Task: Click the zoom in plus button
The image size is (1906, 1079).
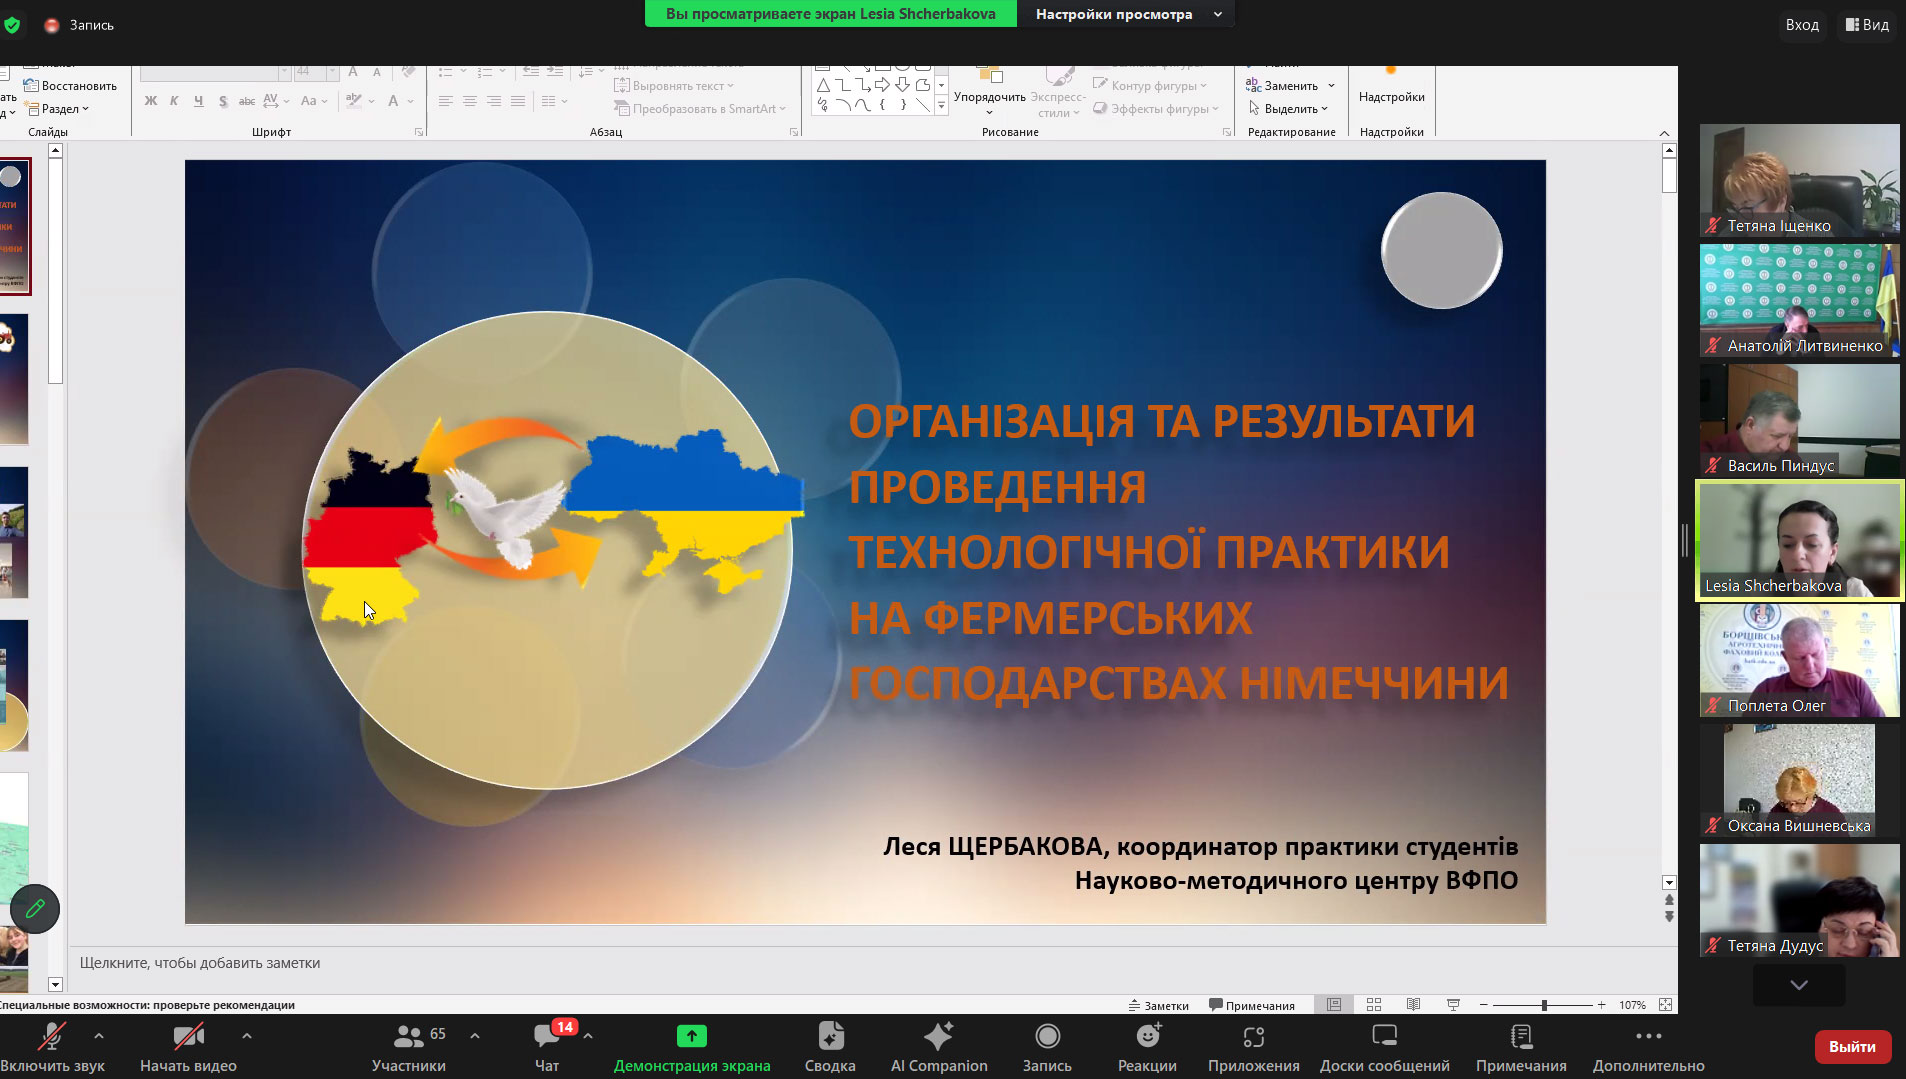Action: point(1602,1005)
